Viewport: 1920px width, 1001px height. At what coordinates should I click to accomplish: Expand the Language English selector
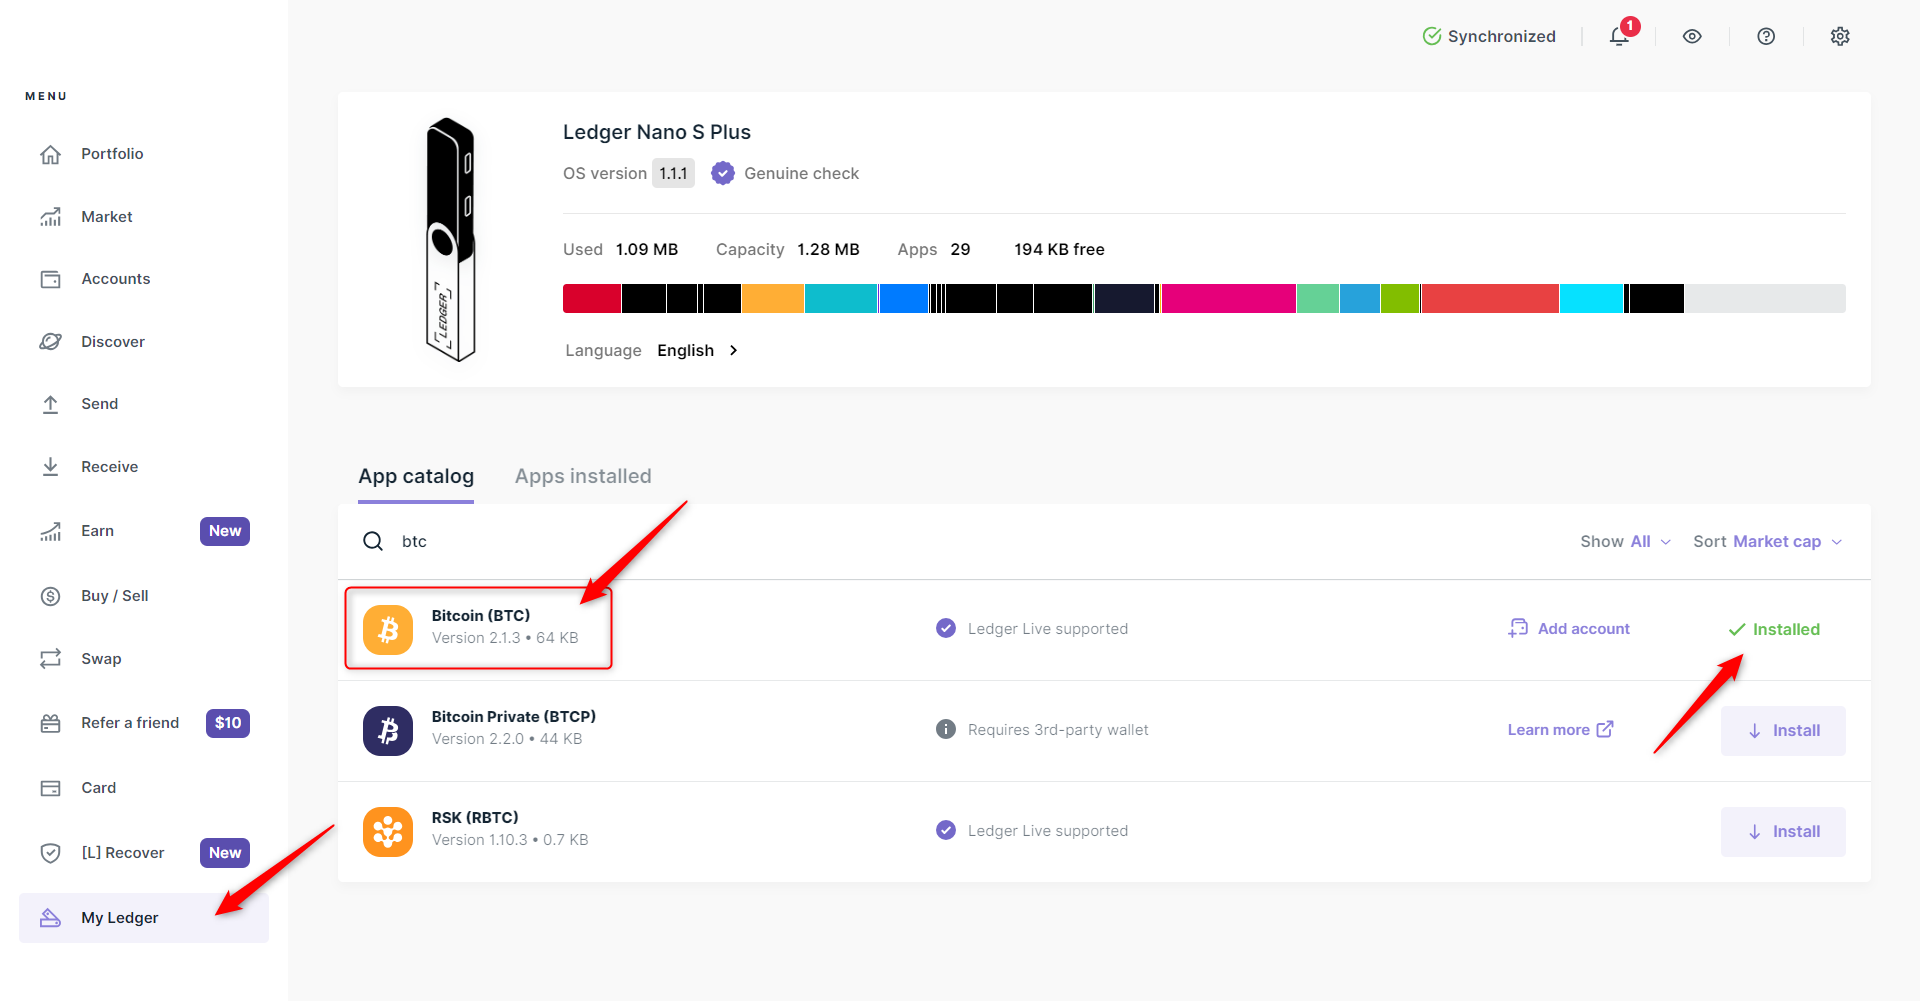click(696, 351)
